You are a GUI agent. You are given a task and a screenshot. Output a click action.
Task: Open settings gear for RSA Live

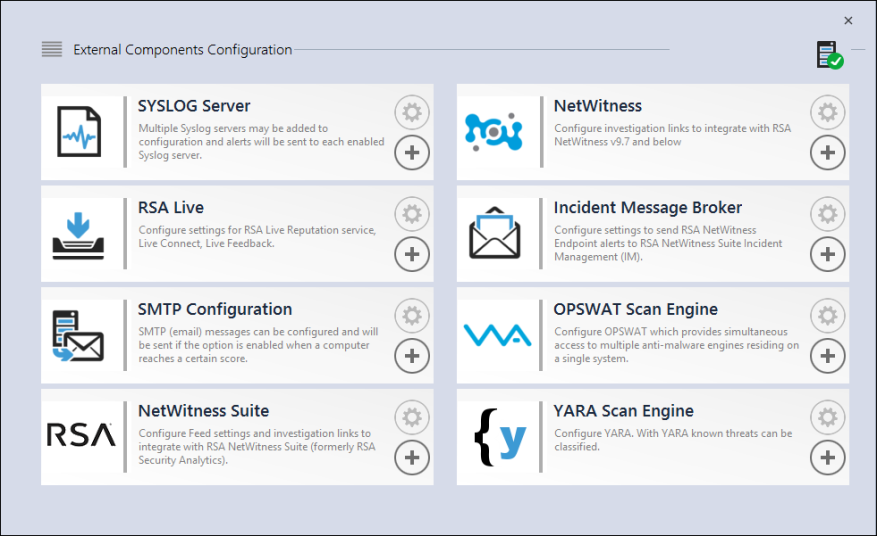pos(412,214)
